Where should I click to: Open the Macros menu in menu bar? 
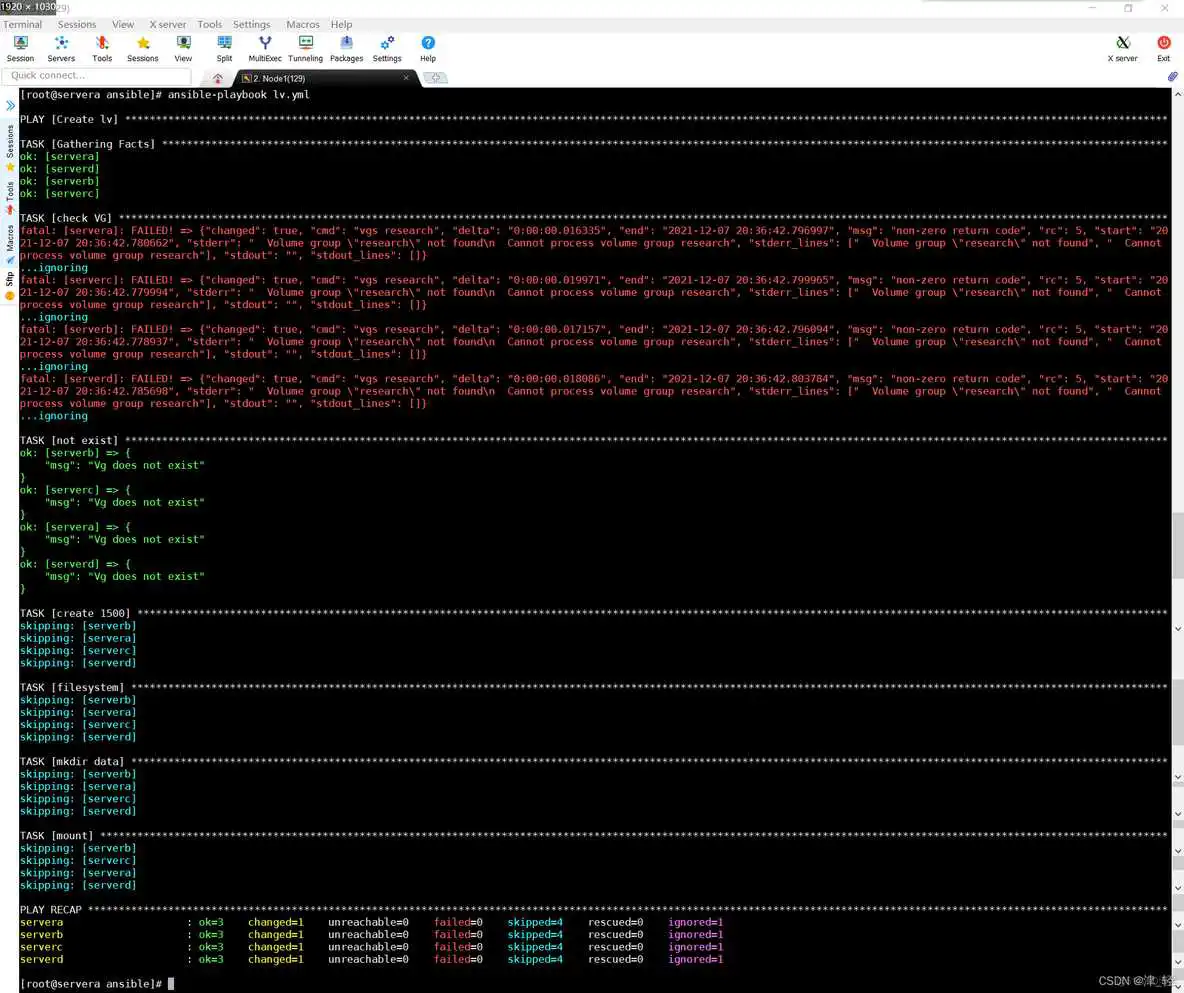(303, 24)
